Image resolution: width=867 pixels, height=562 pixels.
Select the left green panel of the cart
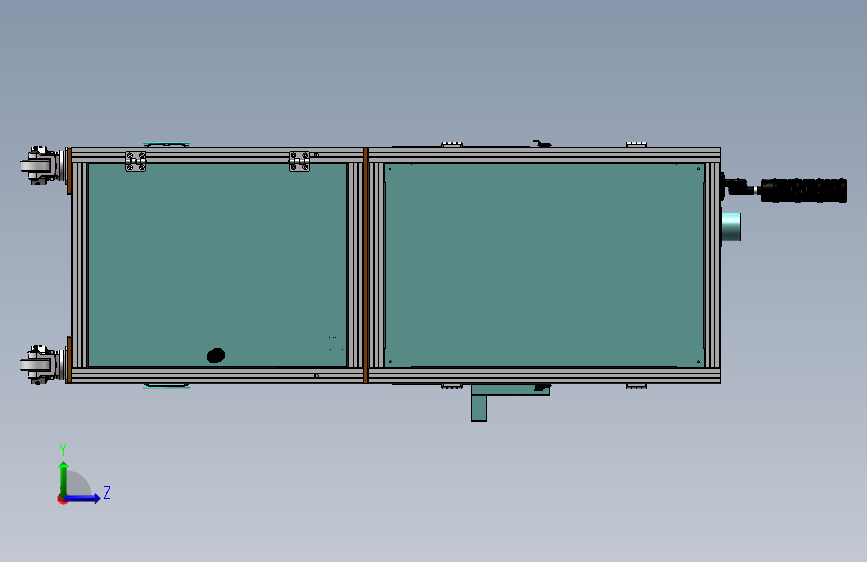(217, 264)
